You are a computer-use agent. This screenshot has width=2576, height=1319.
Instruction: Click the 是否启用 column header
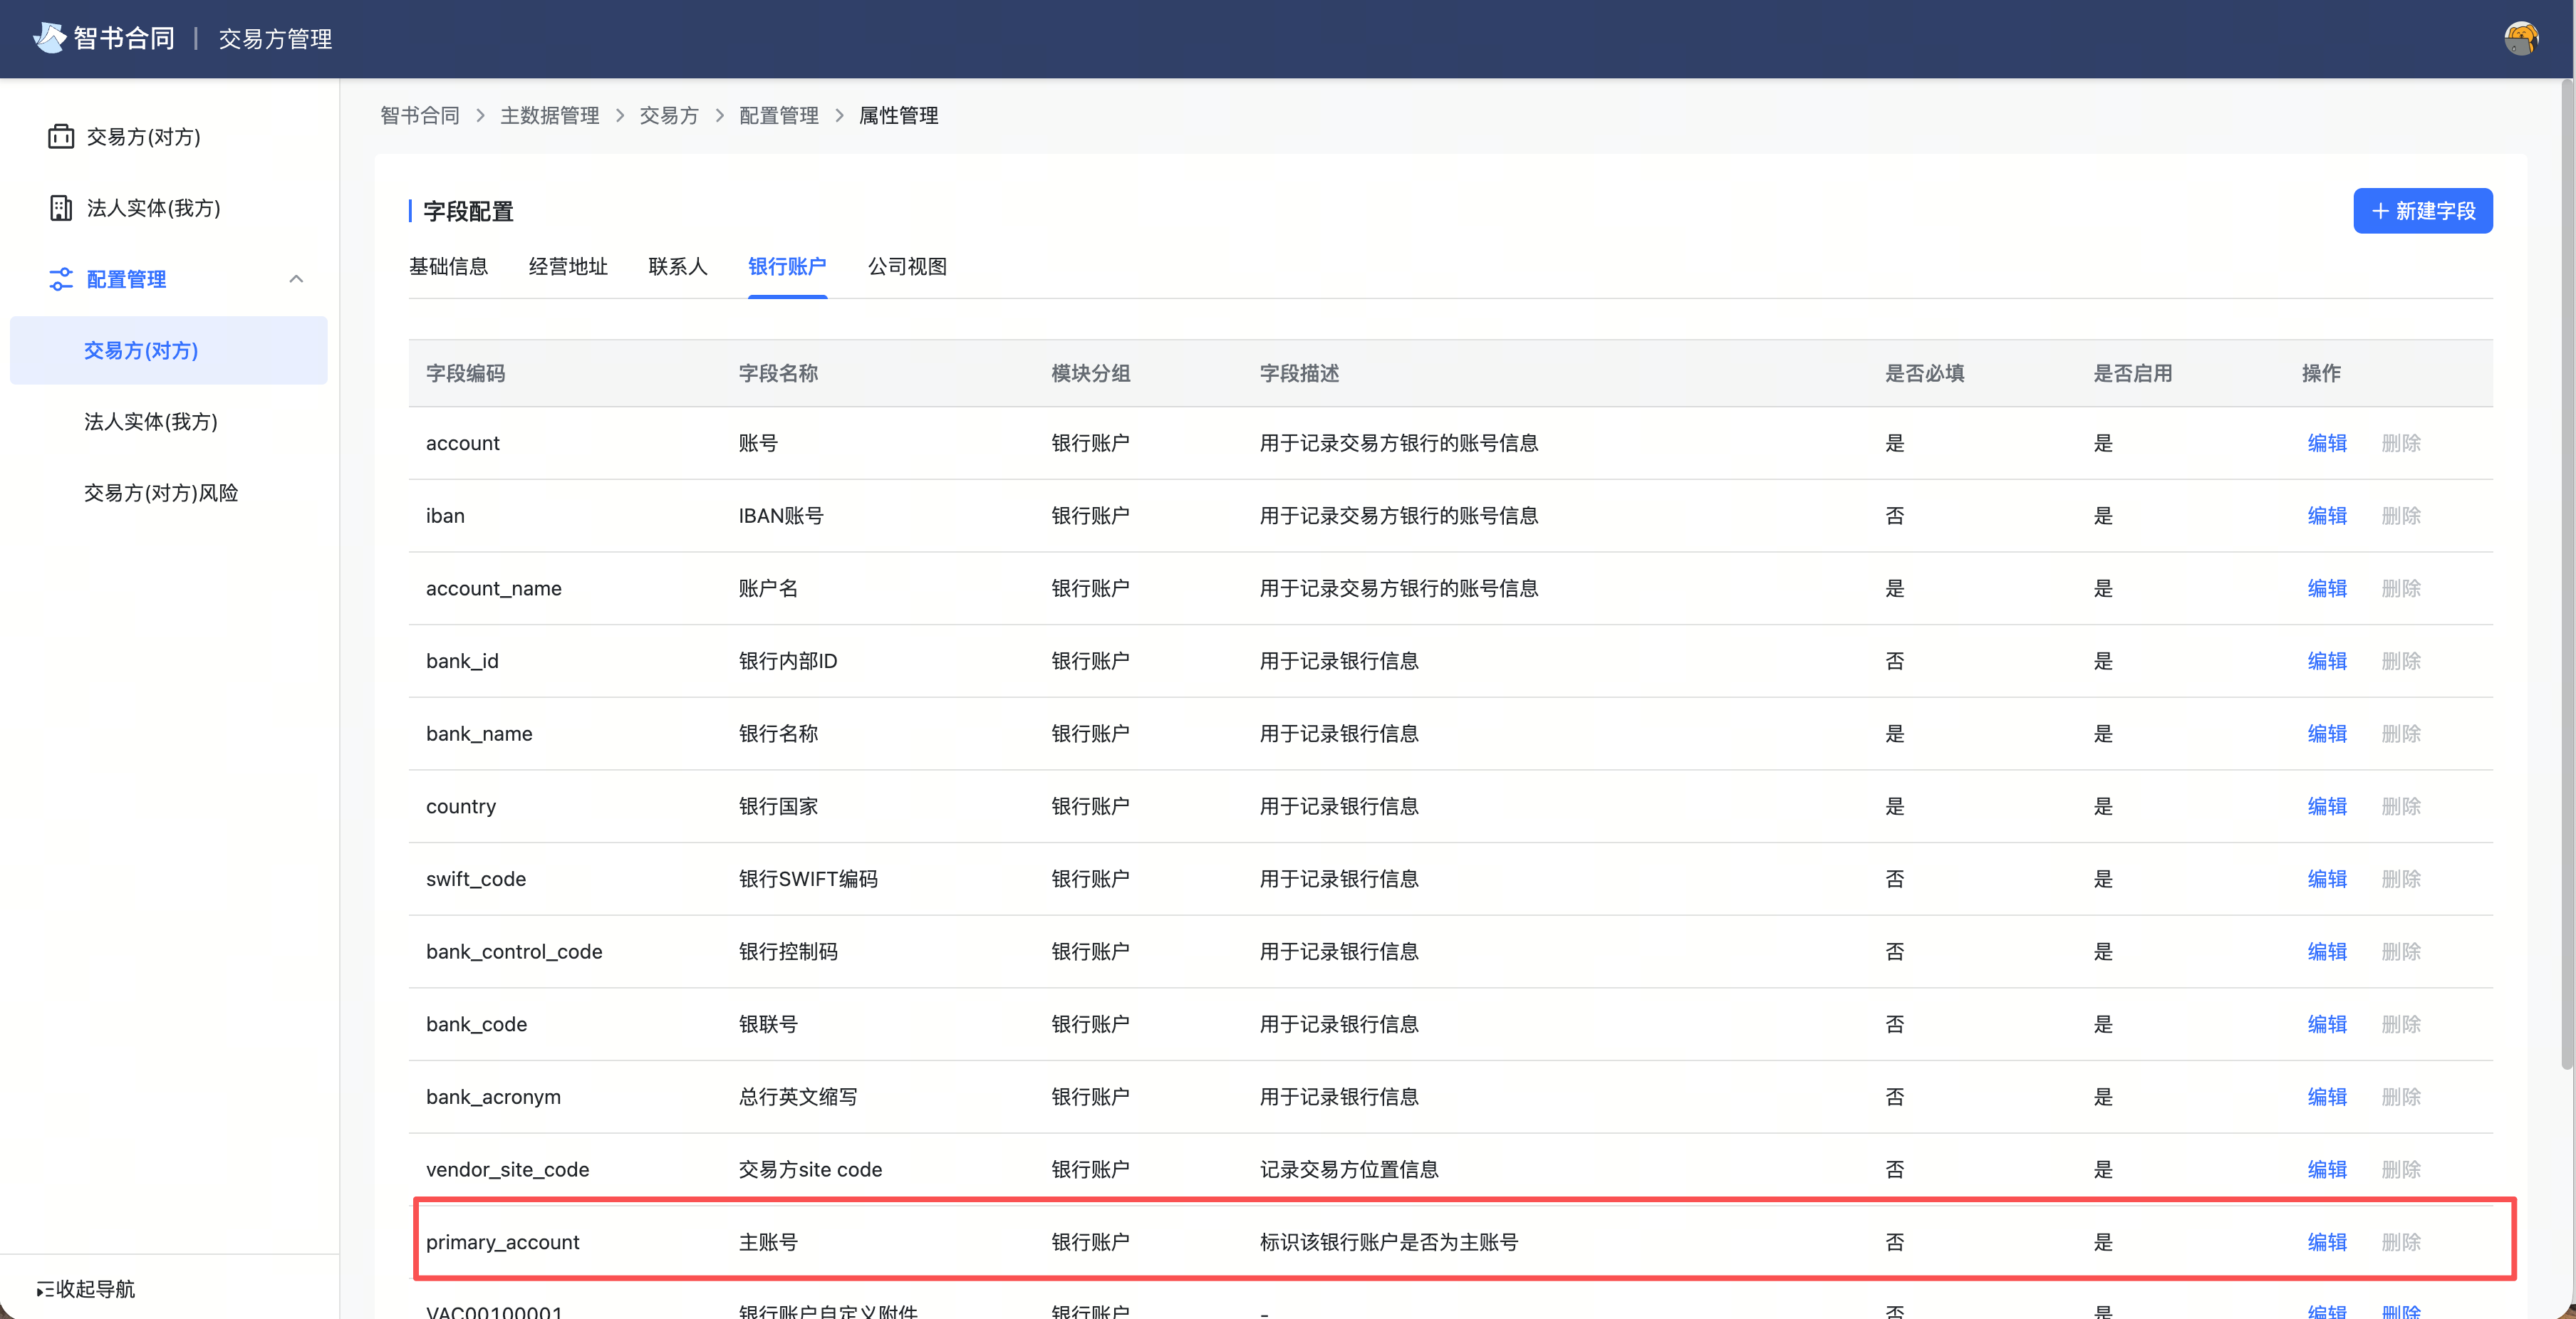[x=2133, y=373]
